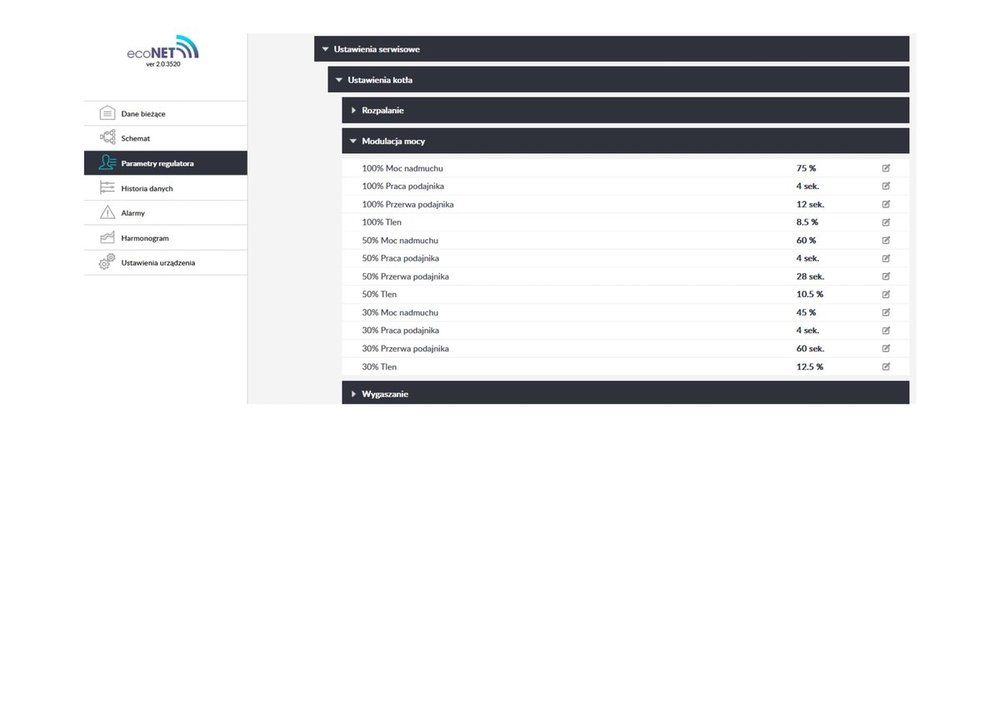The height and width of the screenshot is (706, 1000).
Task: Edit the 100% Tlen value
Action: point(886,222)
